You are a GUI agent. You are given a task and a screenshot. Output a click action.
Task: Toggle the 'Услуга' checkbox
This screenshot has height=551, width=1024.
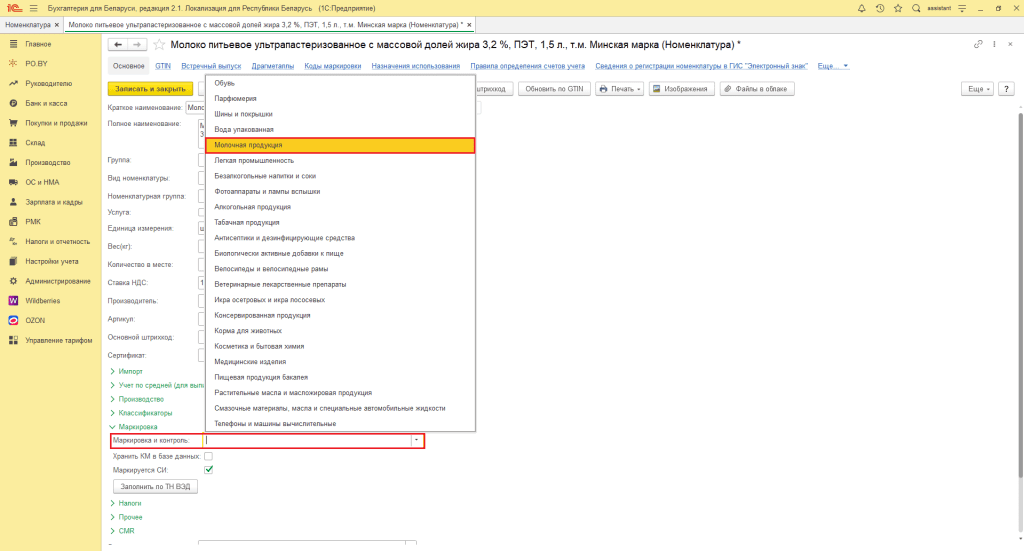203,212
